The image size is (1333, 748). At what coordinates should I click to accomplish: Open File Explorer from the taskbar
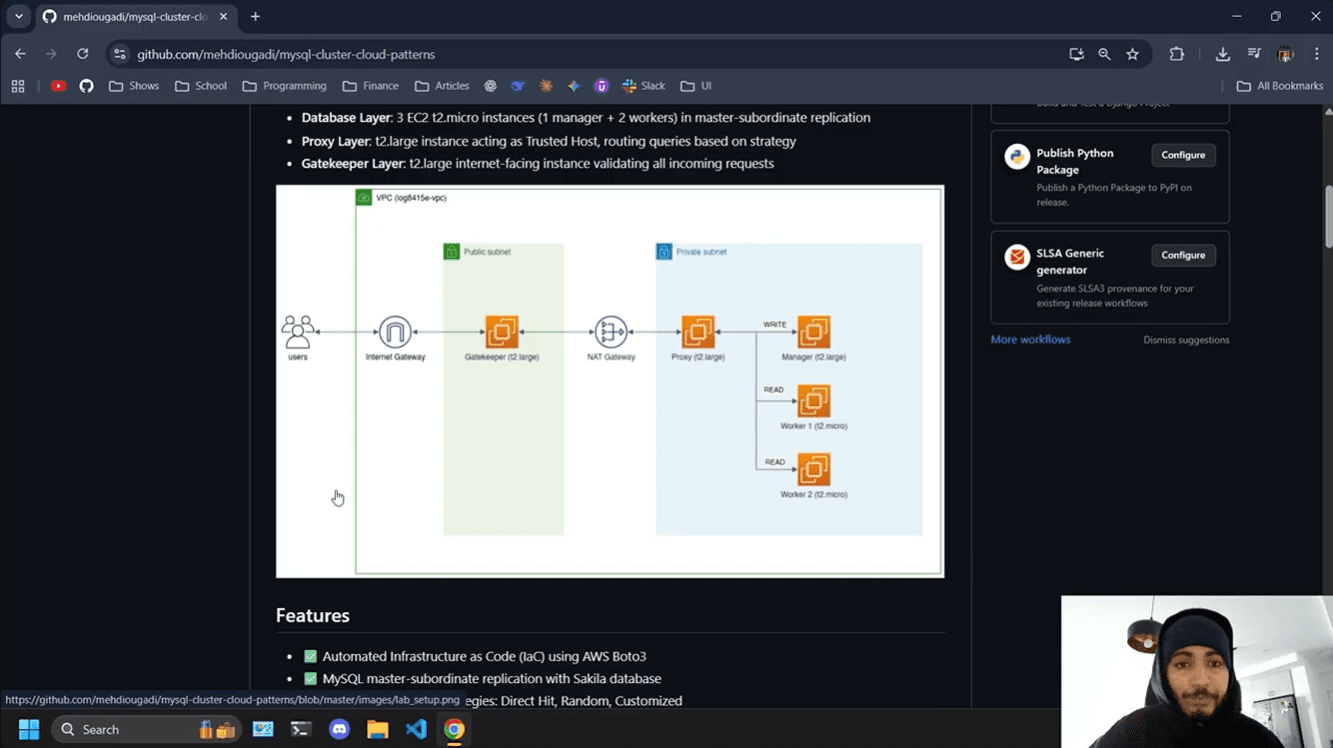(377, 729)
